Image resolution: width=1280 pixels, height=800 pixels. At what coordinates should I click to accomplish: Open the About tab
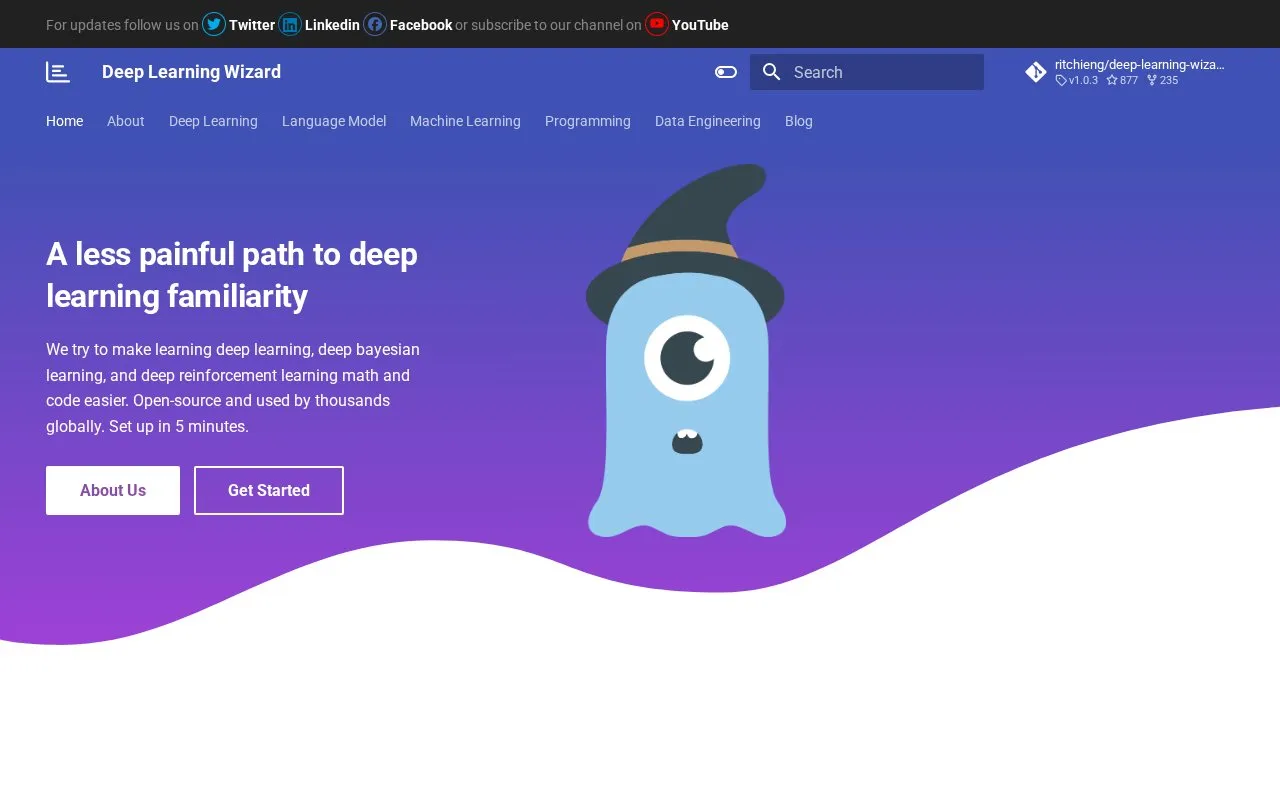point(126,121)
